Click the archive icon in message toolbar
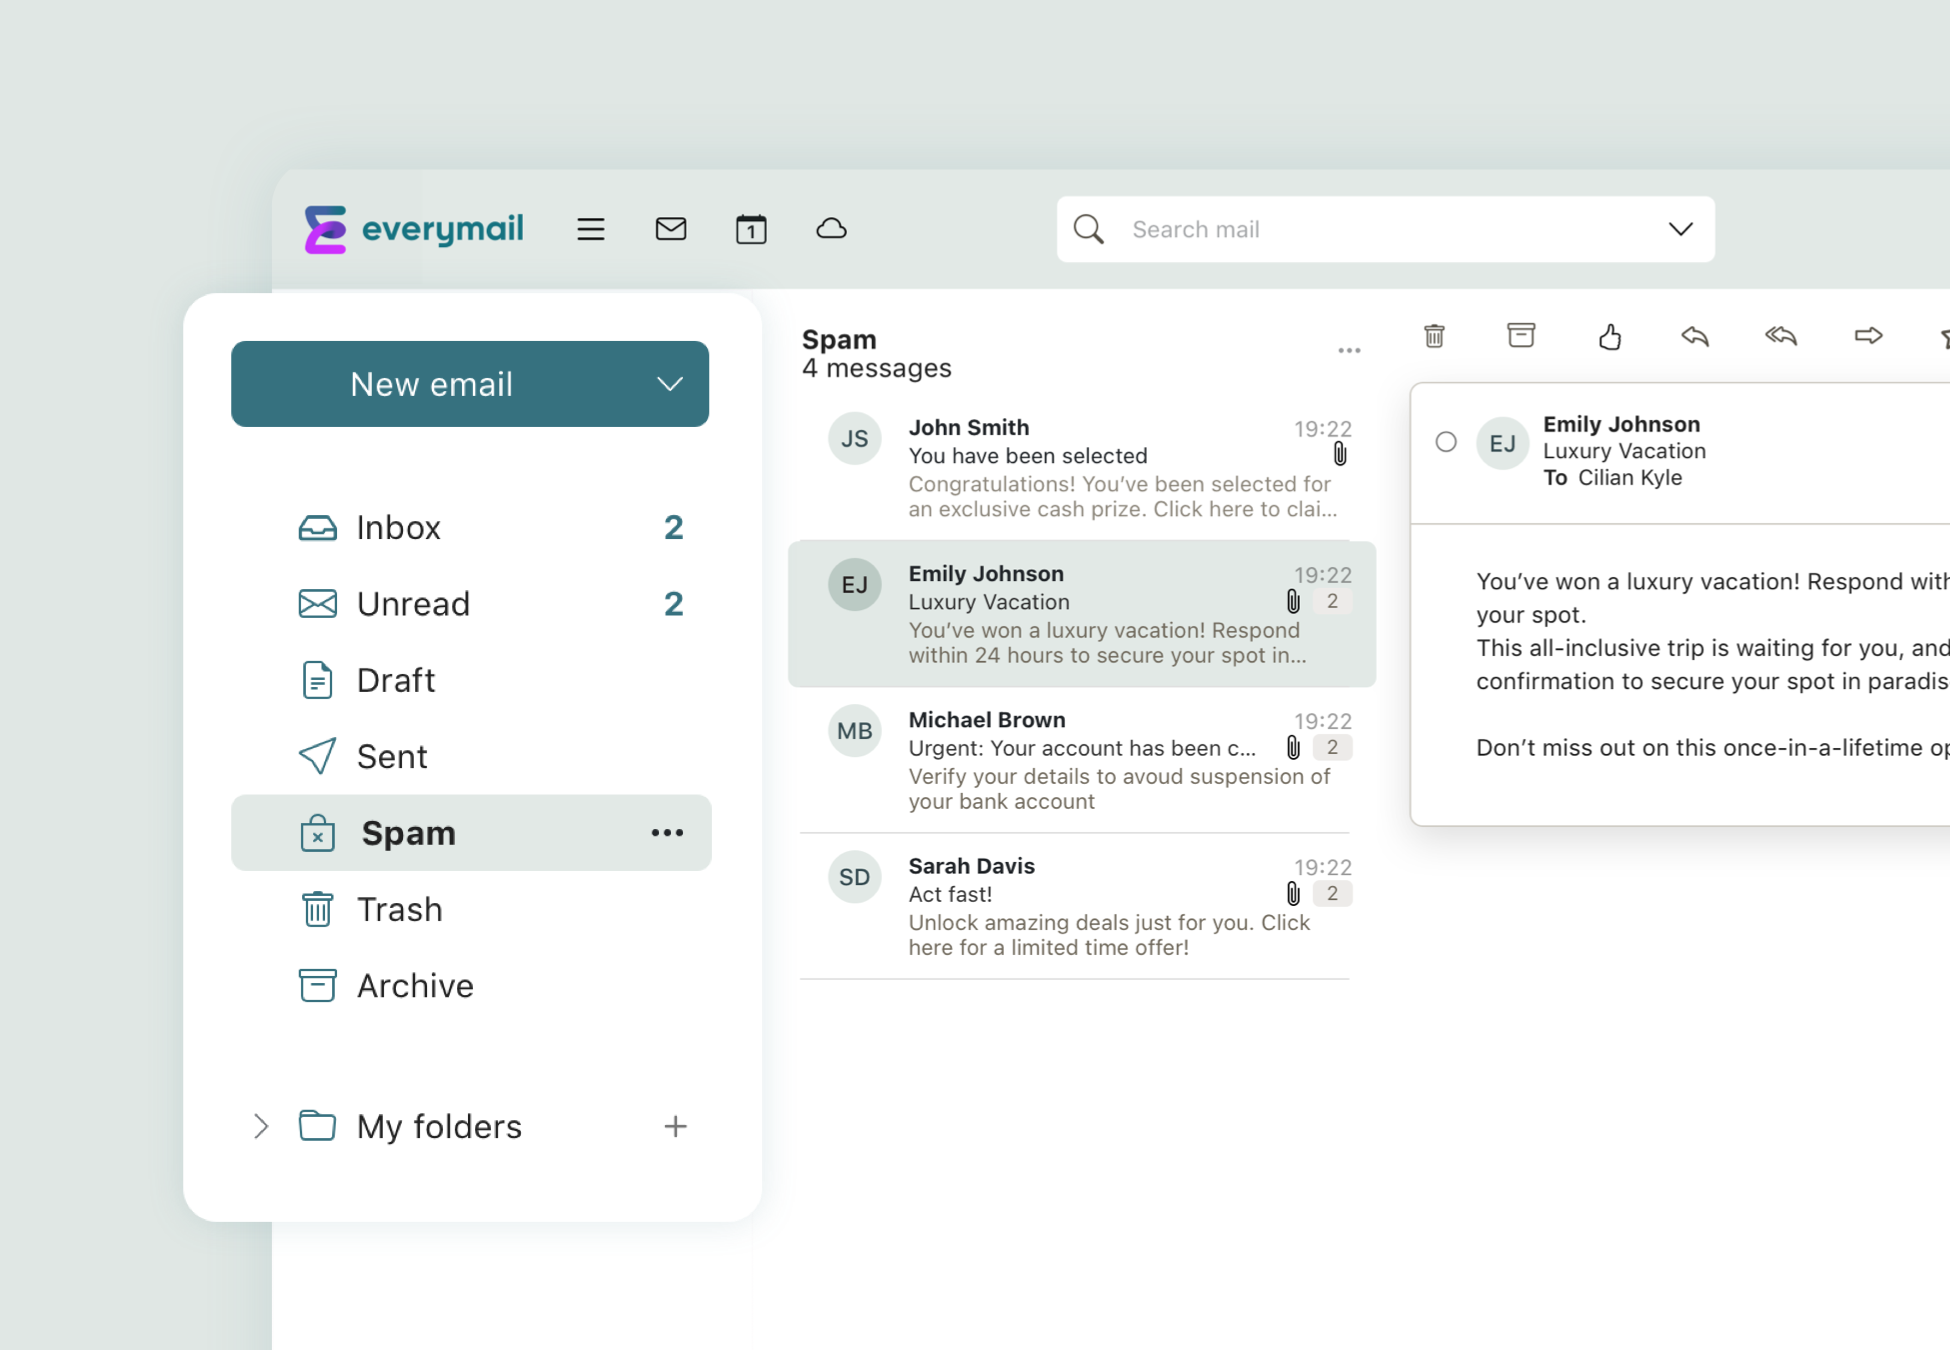This screenshot has height=1350, width=1950. [x=1521, y=335]
